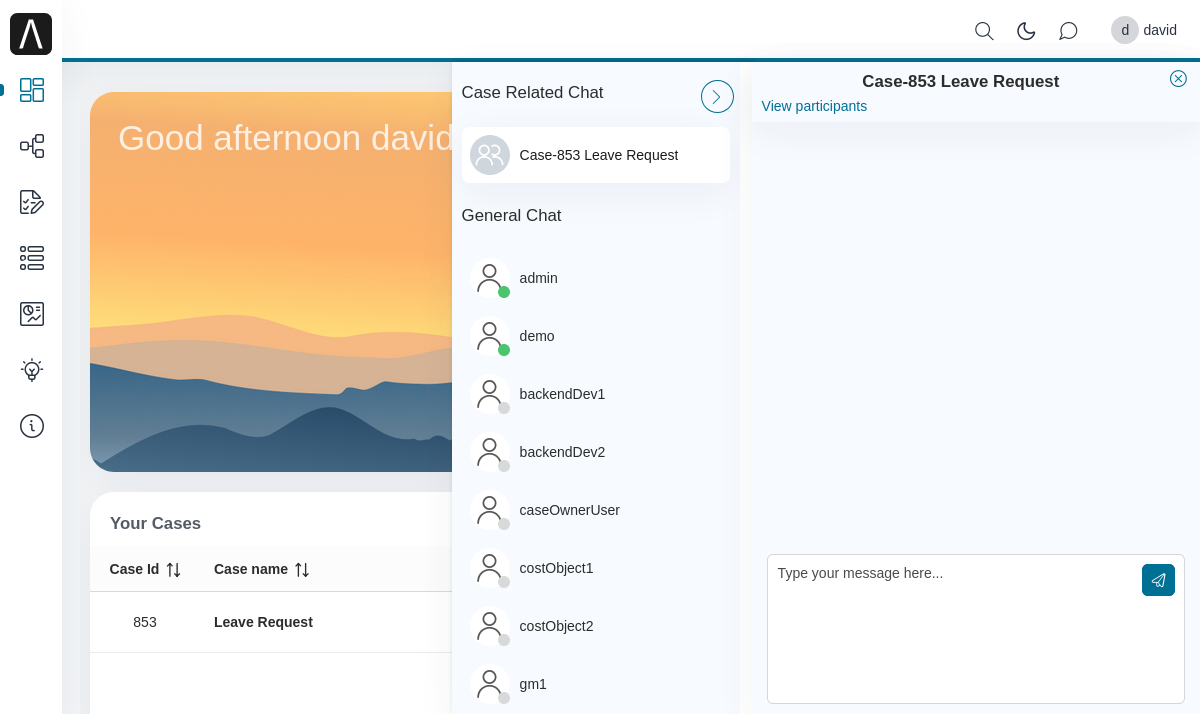Click the message input text area
1200x714 pixels.
[x=950, y=630]
